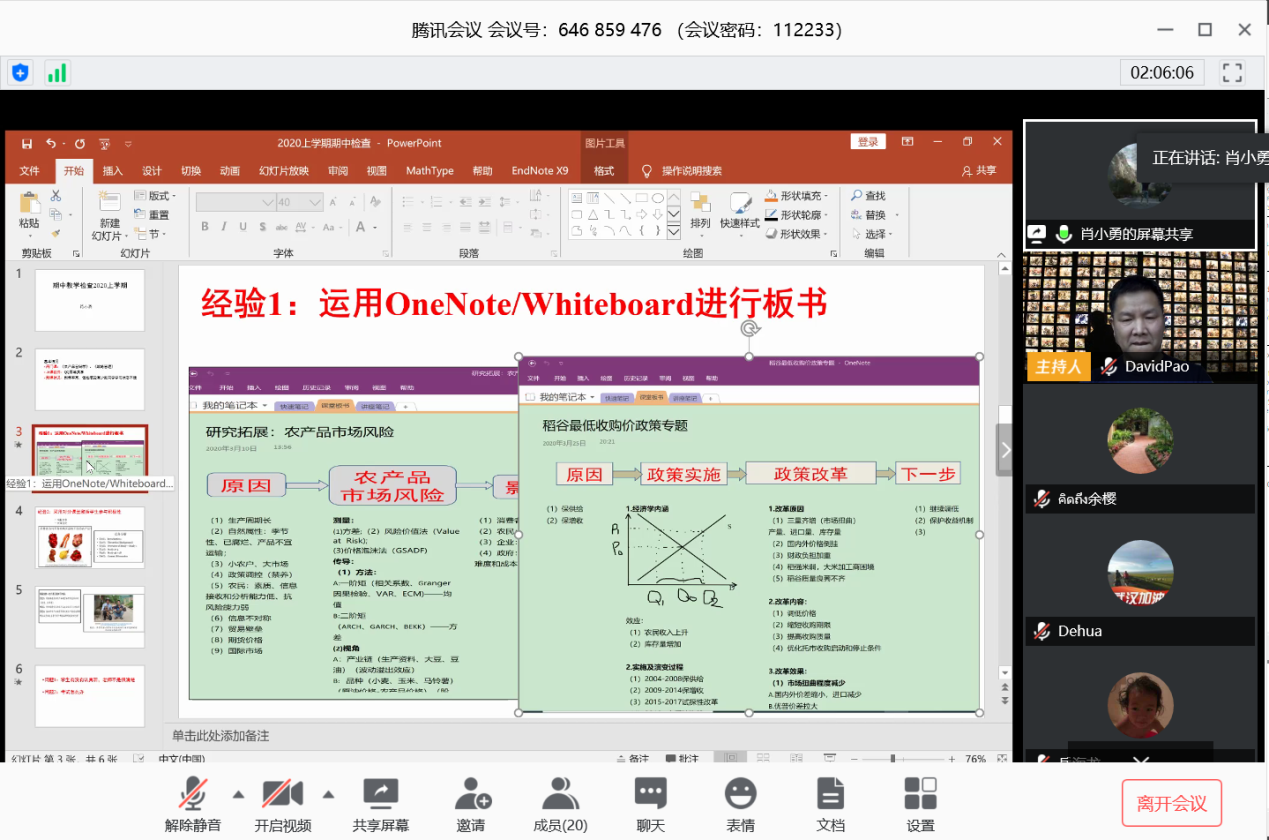Open meeting 设置 settings
Viewport: 1269px width, 840px height.
(x=920, y=806)
